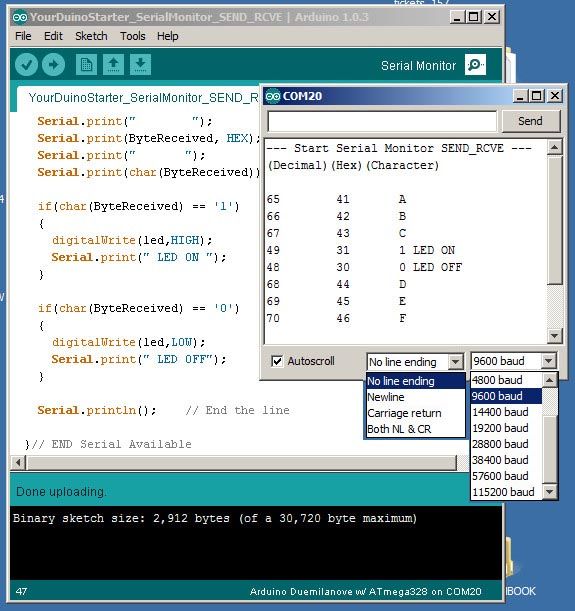Open the Tools menu

132,36
